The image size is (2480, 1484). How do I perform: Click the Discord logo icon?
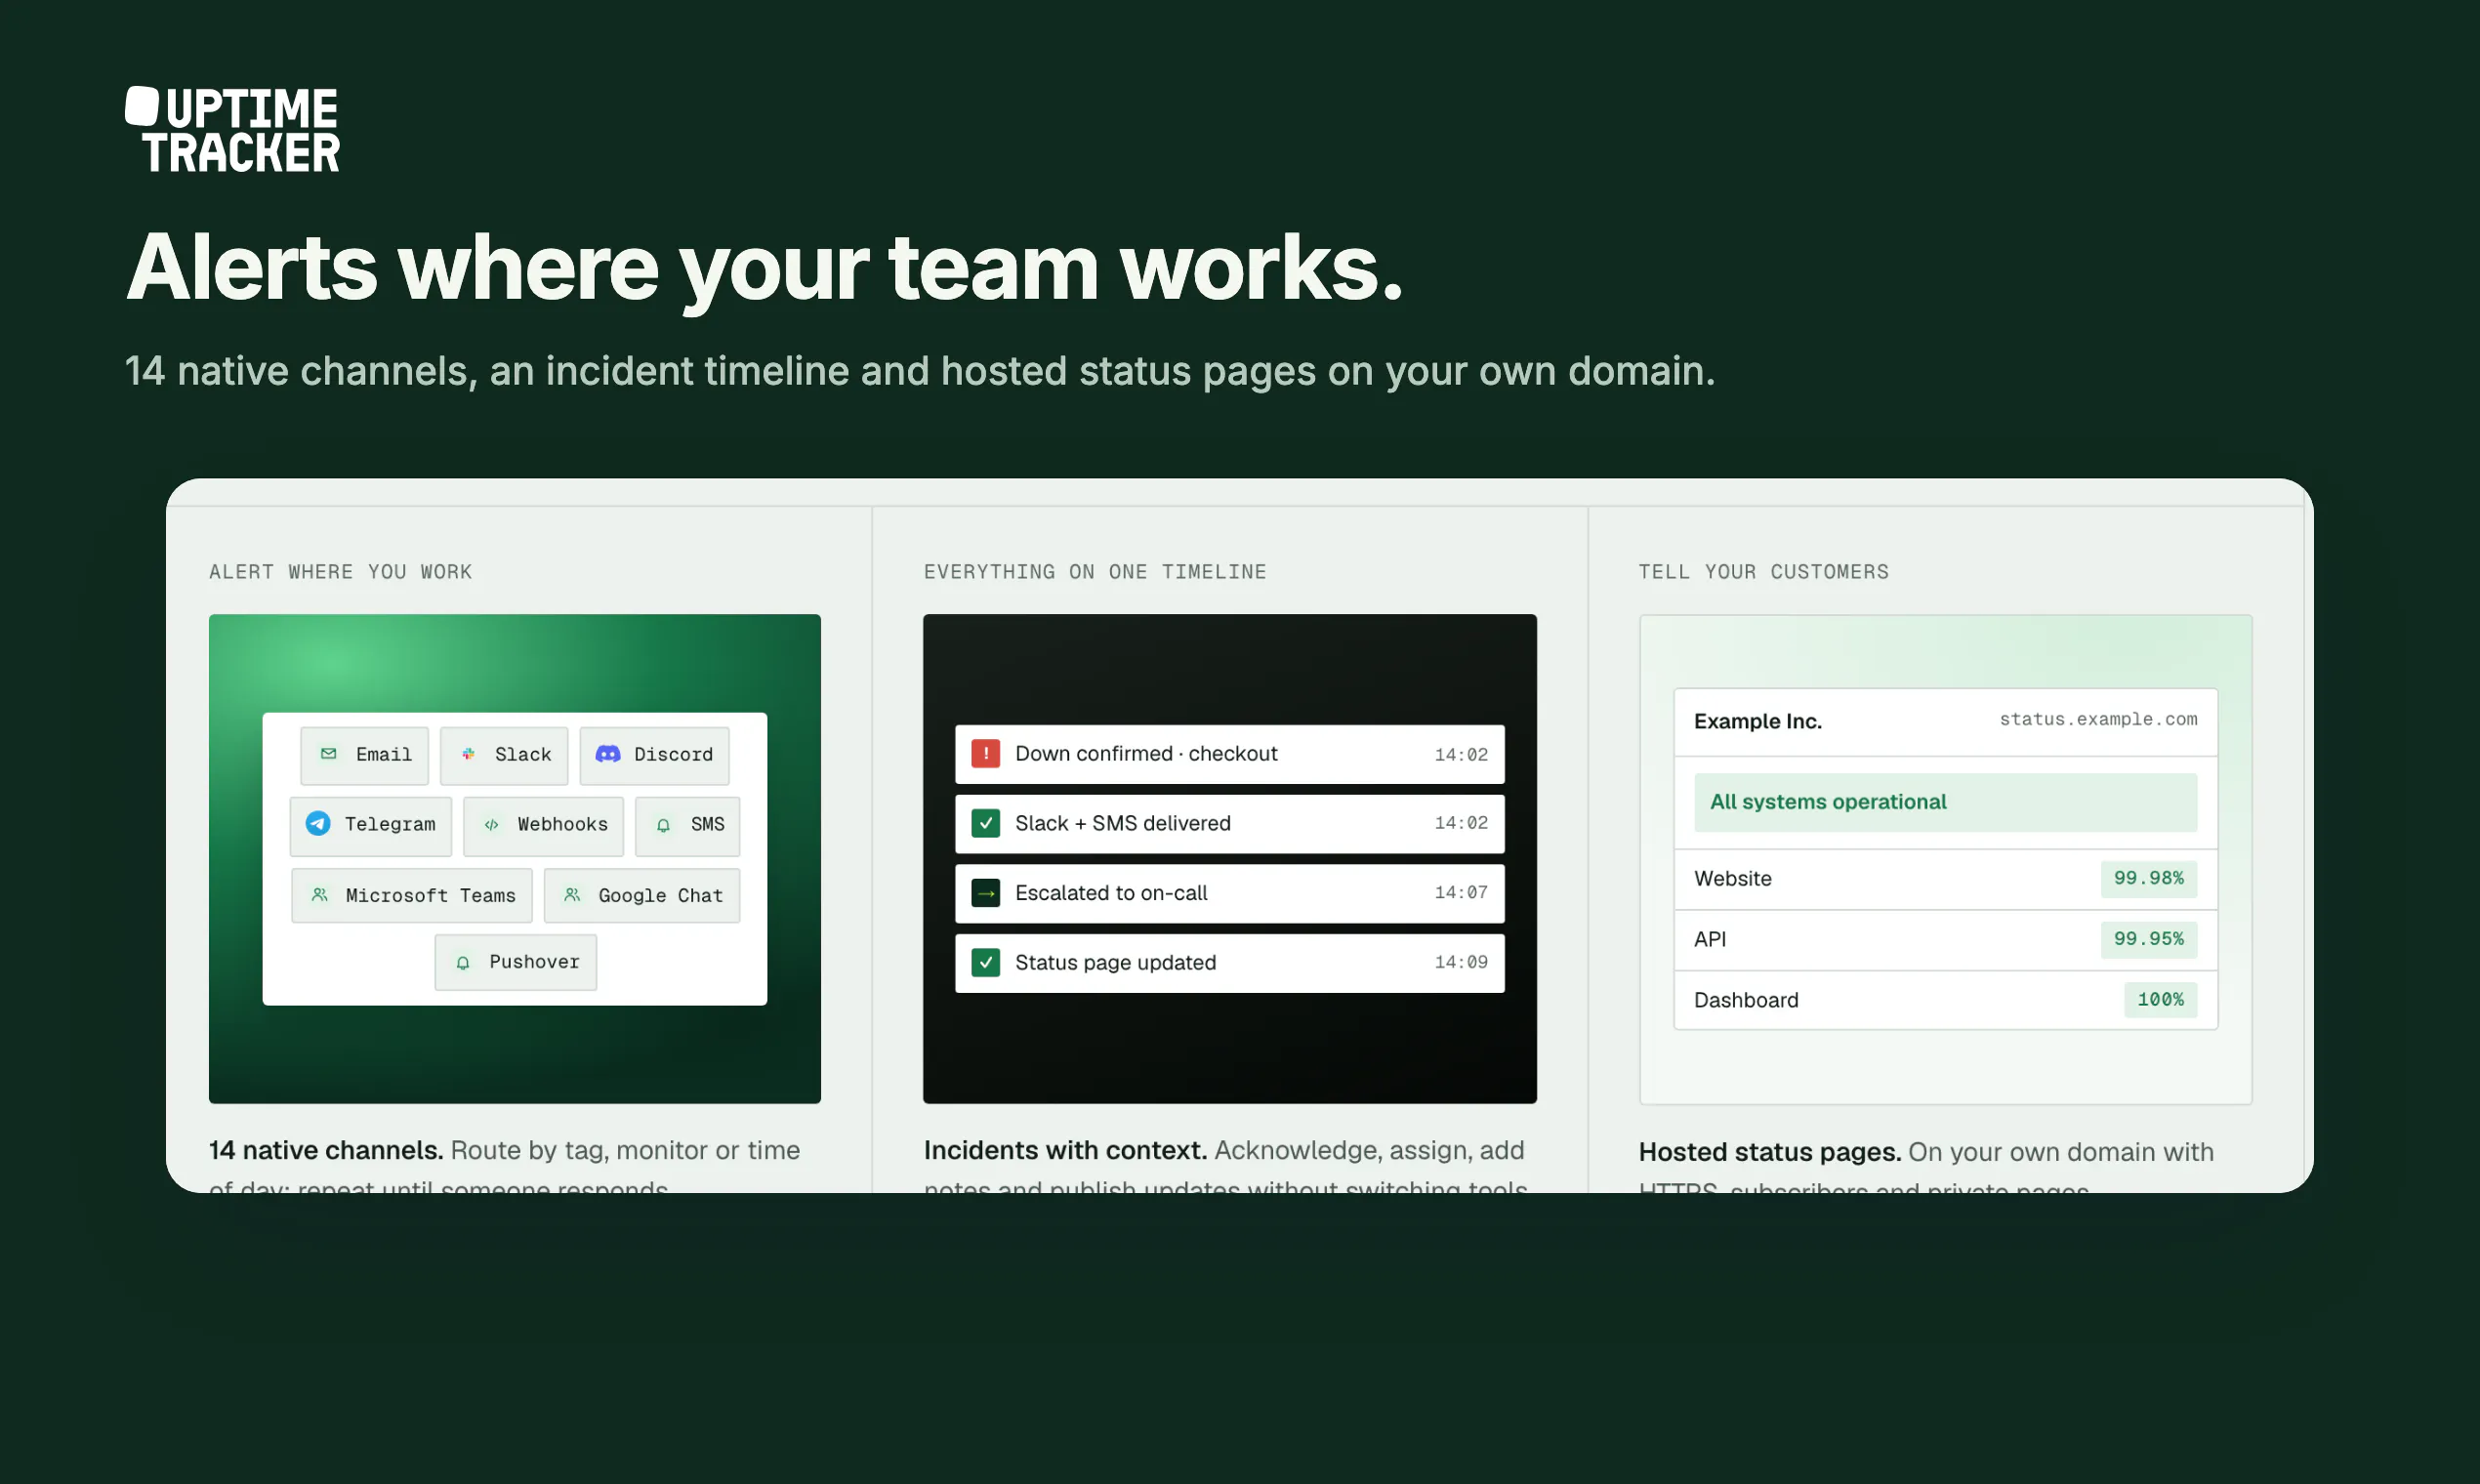tap(608, 754)
